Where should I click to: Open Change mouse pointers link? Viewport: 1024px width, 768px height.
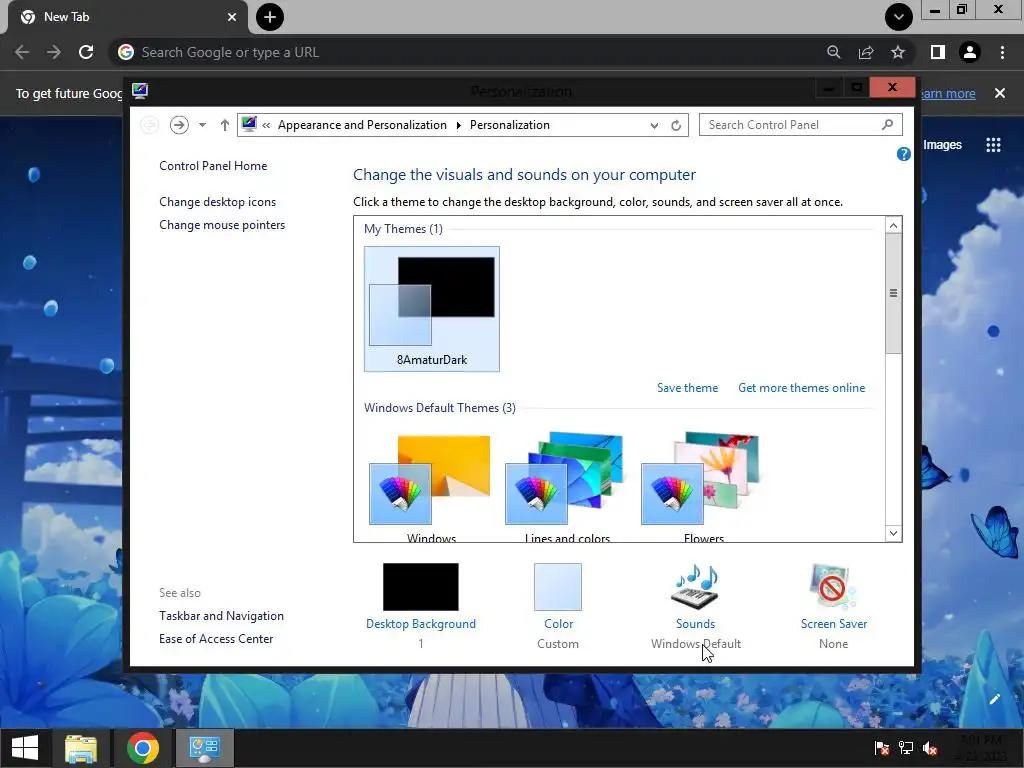click(x=222, y=225)
